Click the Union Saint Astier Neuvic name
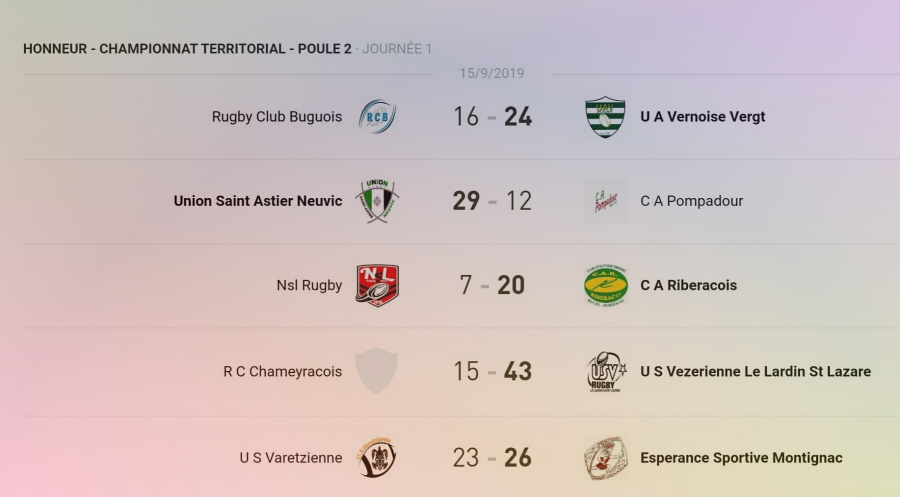Viewport: 900px width, 497px height. pyautogui.click(x=258, y=201)
